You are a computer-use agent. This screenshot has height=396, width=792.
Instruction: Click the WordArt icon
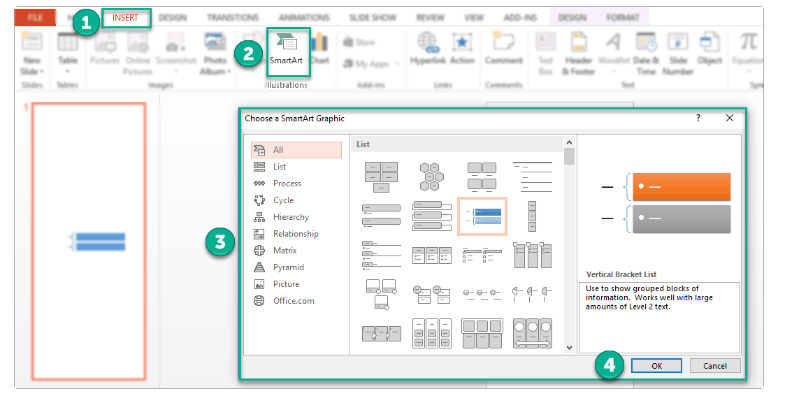point(613,42)
